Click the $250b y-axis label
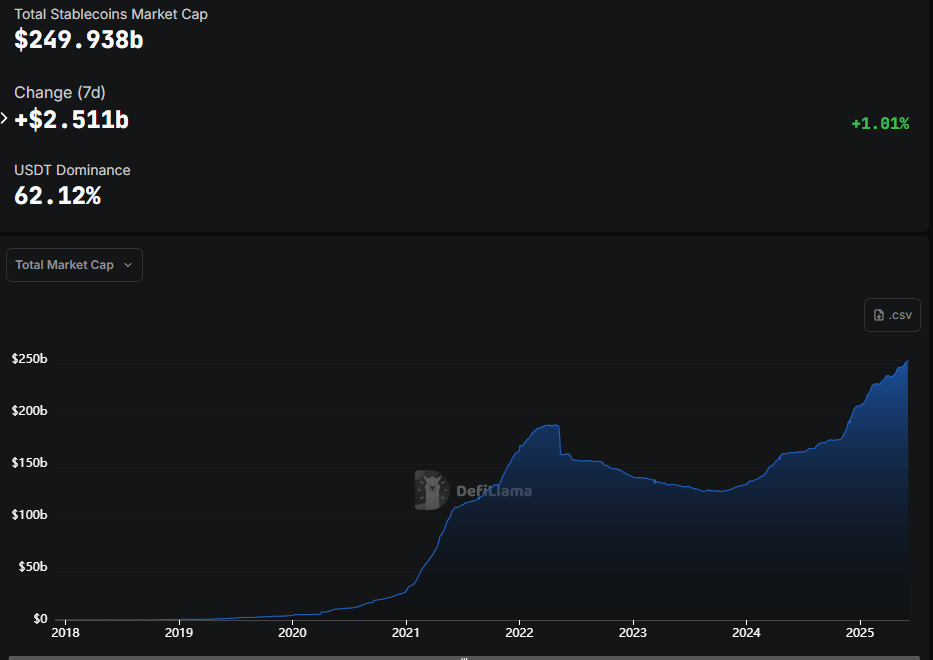Image resolution: width=933 pixels, height=660 pixels. coord(29,359)
